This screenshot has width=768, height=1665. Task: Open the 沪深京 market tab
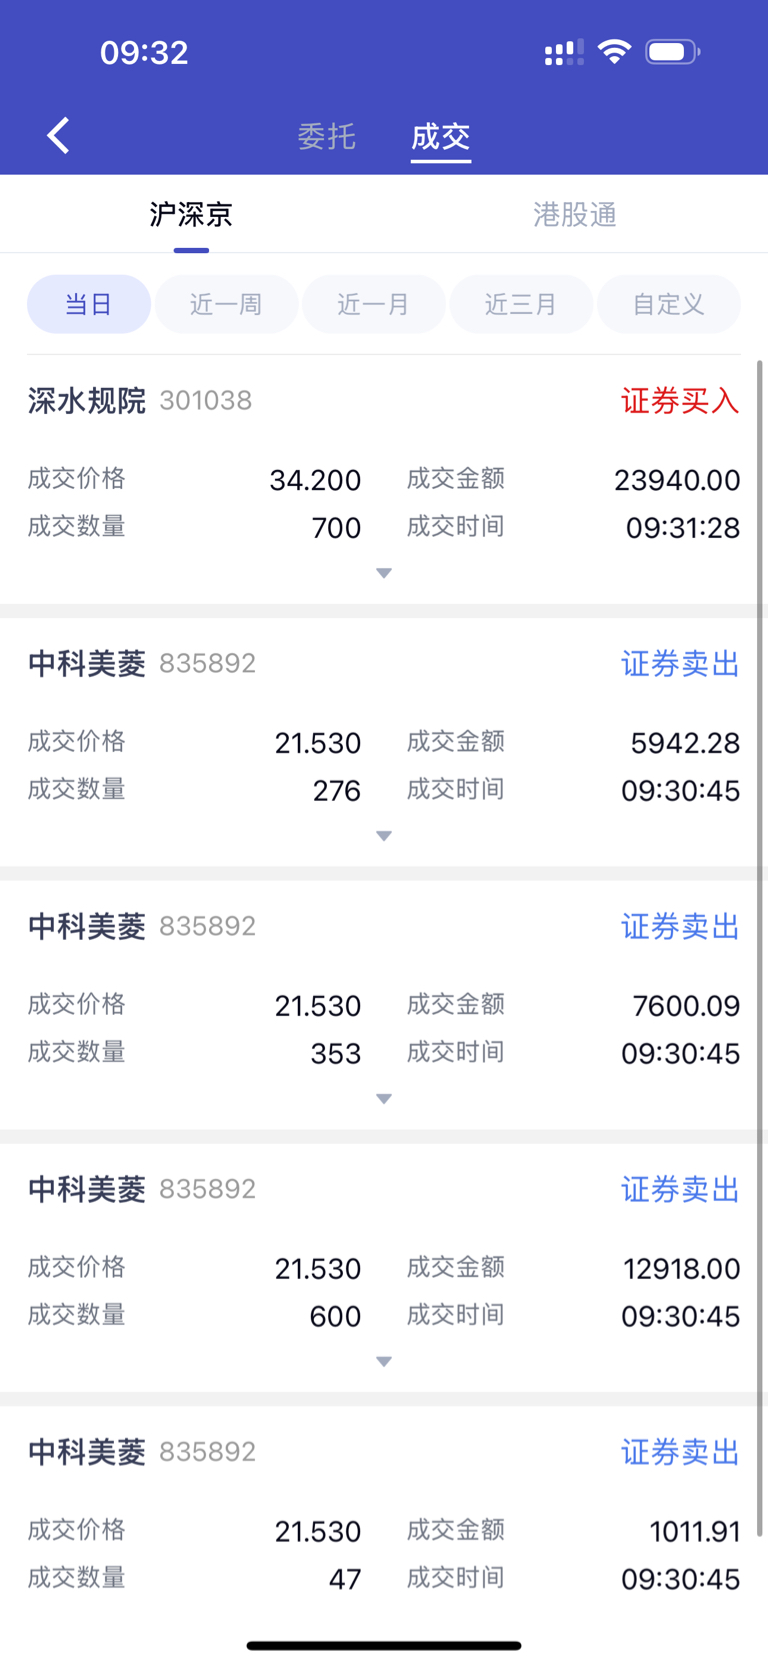click(191, 214)
